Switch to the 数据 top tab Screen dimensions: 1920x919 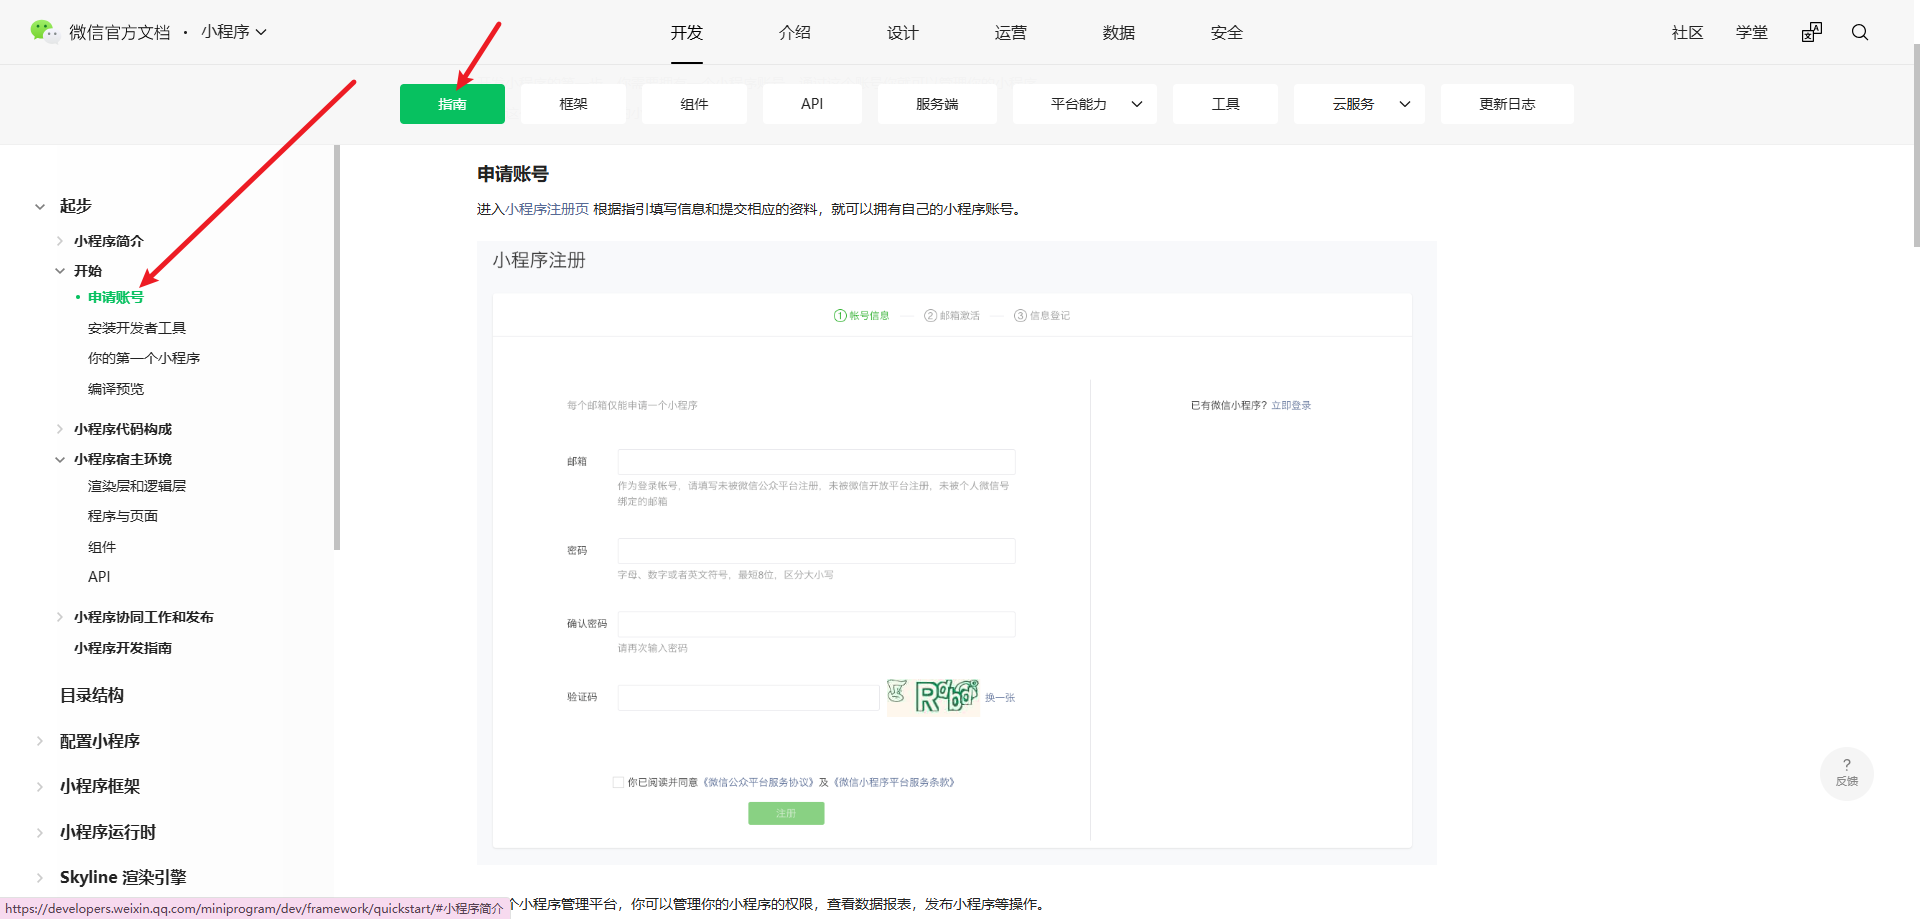pyautogui.click(x=1119, y=33)
